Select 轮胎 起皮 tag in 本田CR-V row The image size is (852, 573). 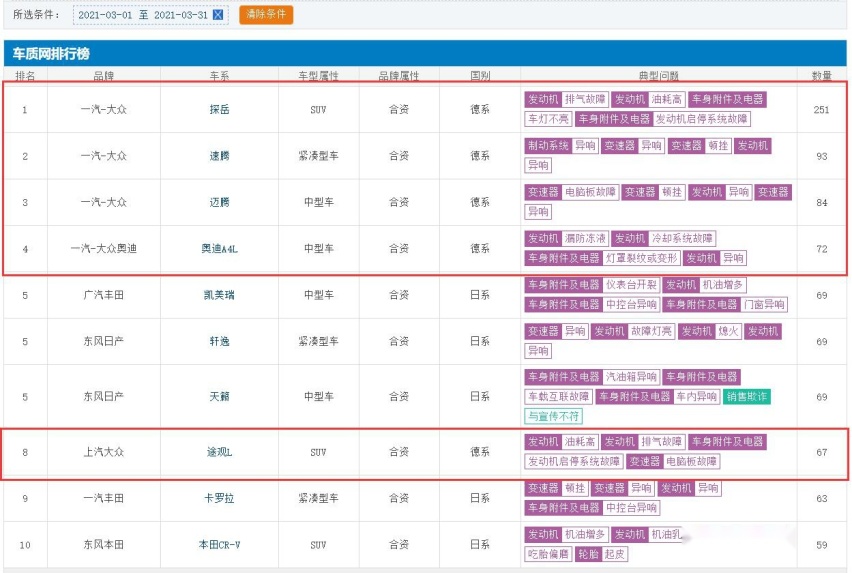coord(601,554)
